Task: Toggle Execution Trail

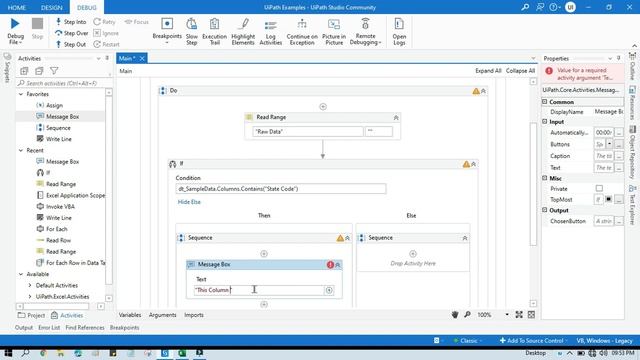Action: pyautogui.click(x=214, y=31)
